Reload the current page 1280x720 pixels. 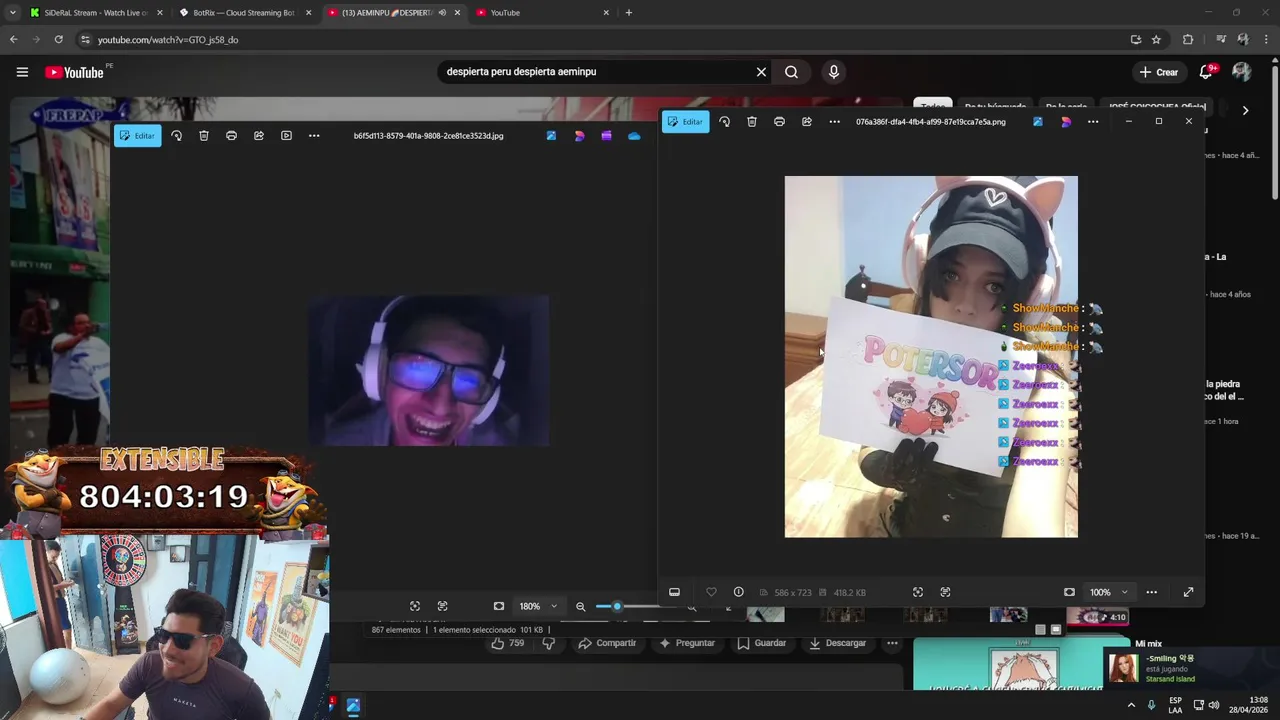(59, 40)
